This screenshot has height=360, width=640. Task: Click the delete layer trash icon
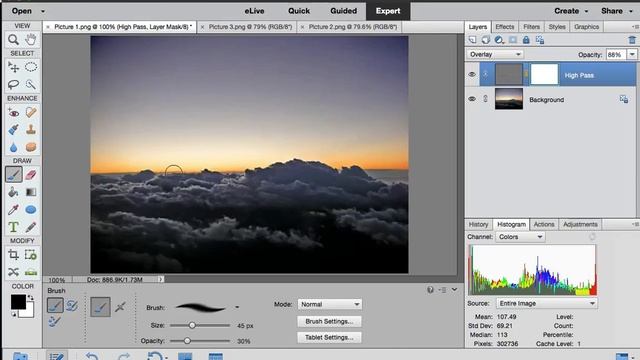pyautogui.click(x=632, y=40)
